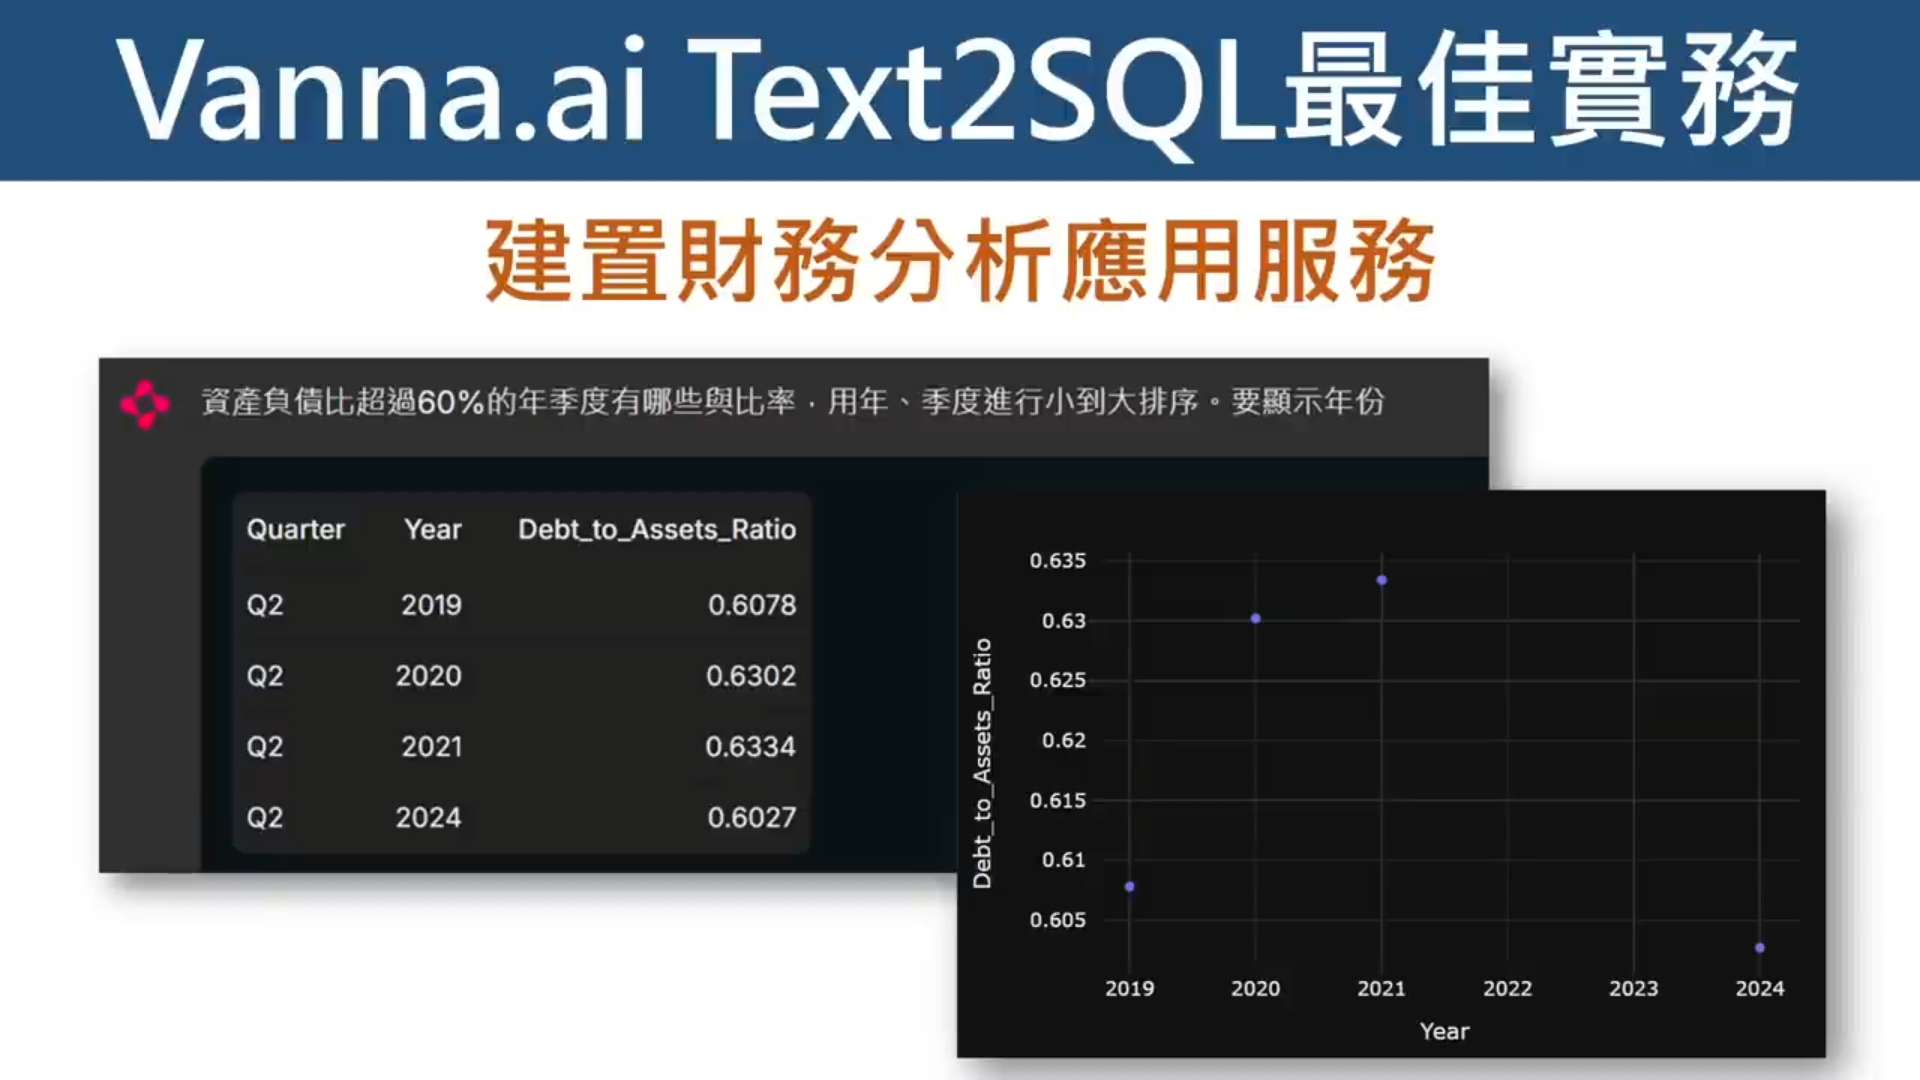The image size is (1920, 1080).
Task: Select the Year column header in table
Action: coord(433,529)
